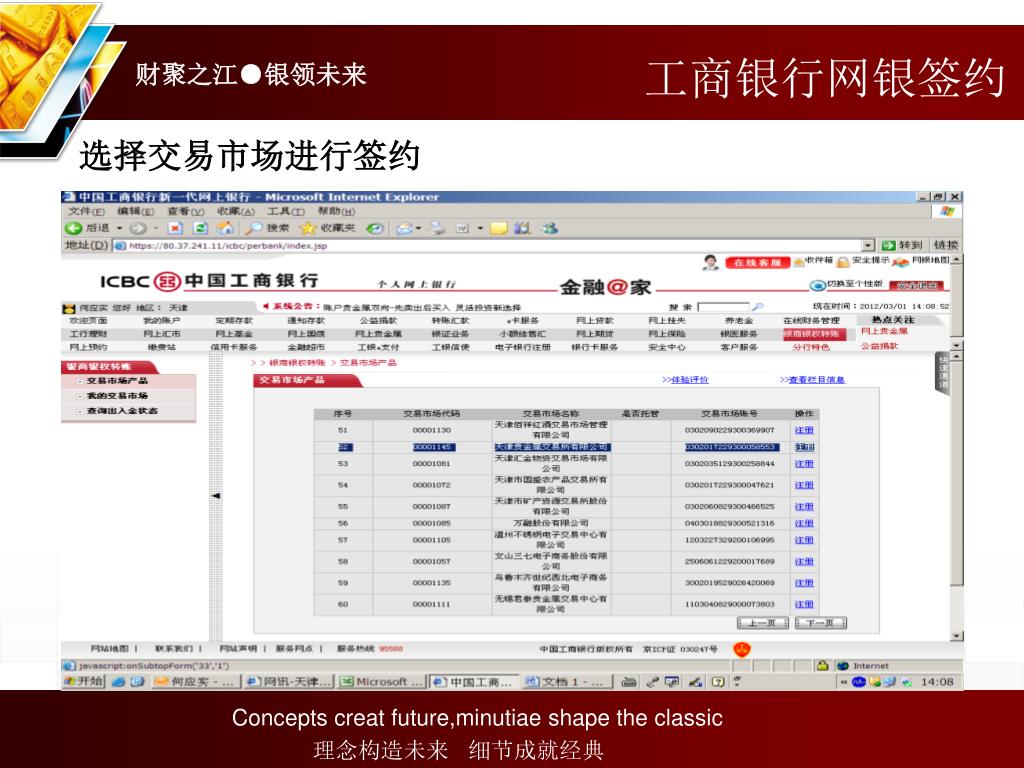
Task: Click the Windows 开始 start button
Action: (84, 681)
